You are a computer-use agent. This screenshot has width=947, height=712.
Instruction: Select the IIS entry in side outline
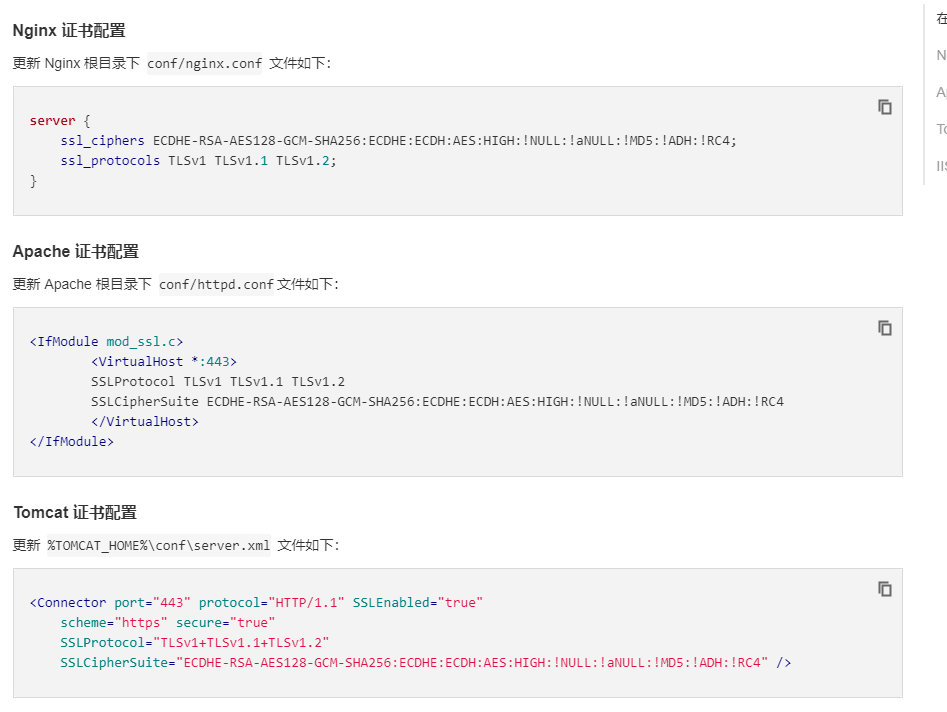(x=941, y=166)
